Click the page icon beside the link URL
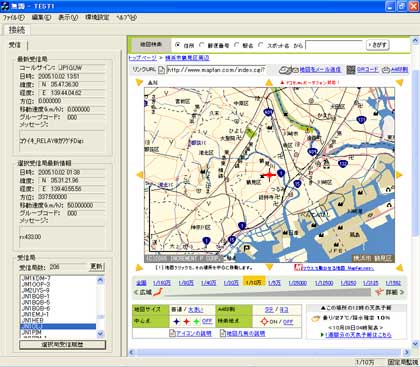The image size is (420, 367). [x=161, y=70]
